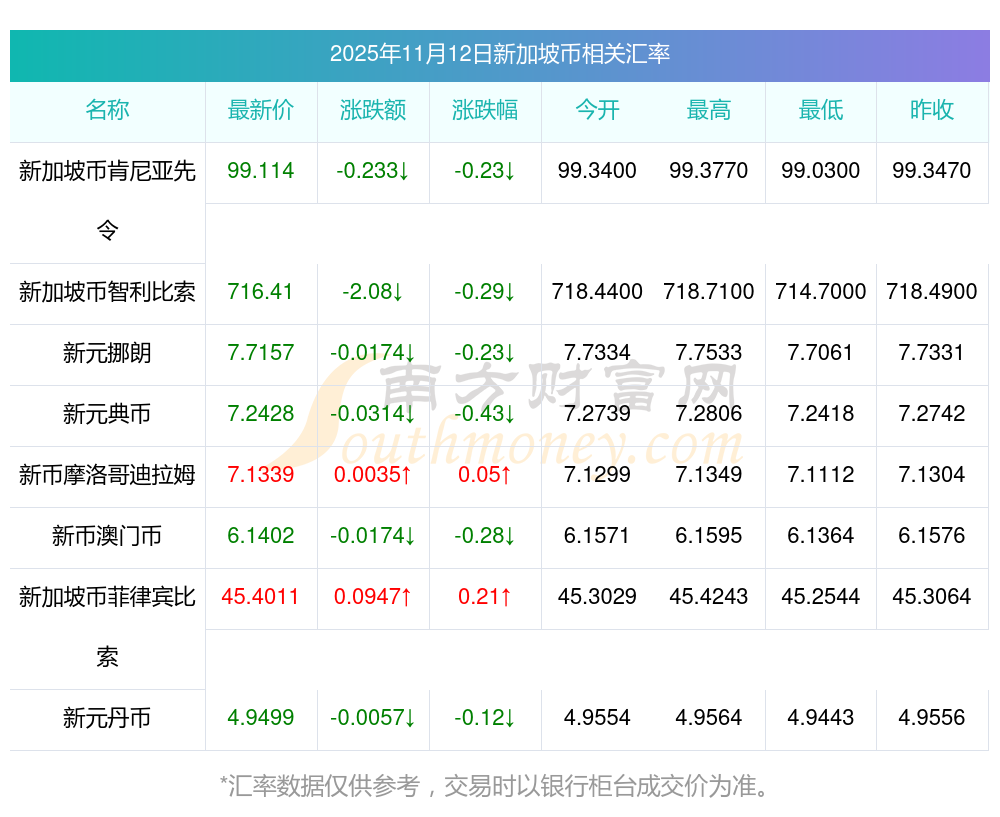Click the row name 新加坡币肯尼亚先令
Viewport: 1000px width, 817px height.
pos(107,200)
